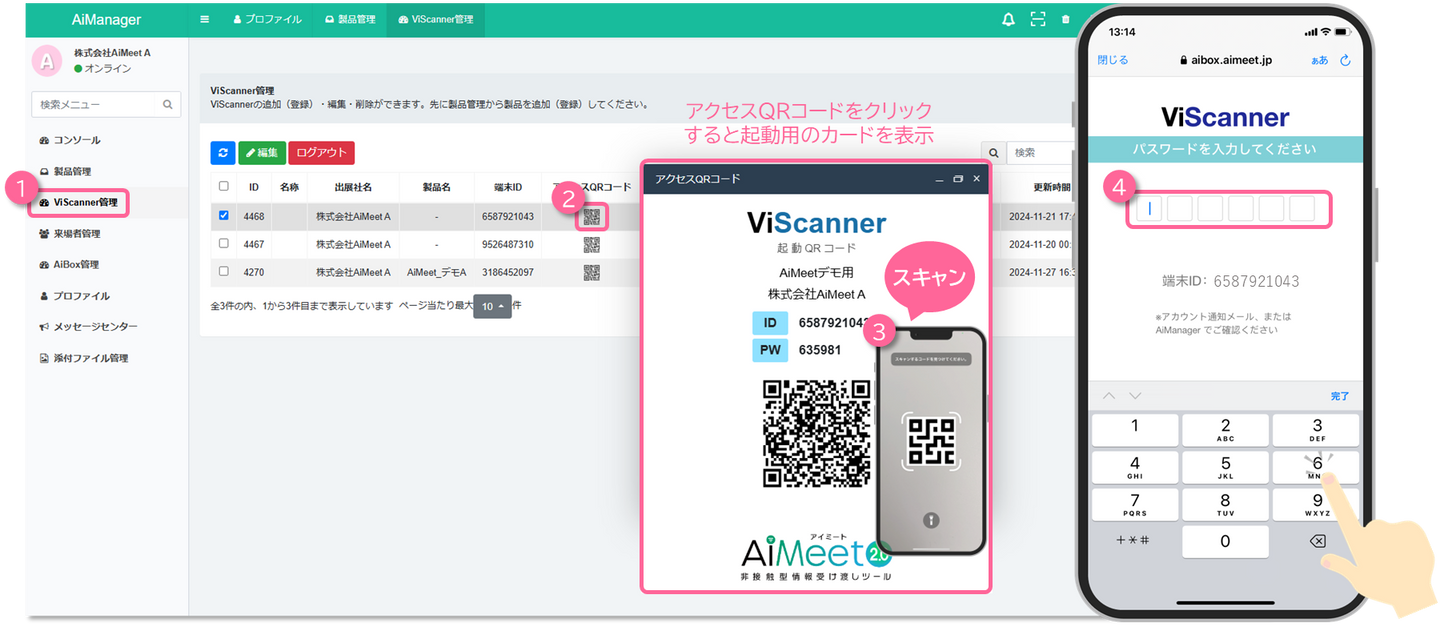
Task: Toggle the hamburger menu in top bar
Action: (205, 19)
